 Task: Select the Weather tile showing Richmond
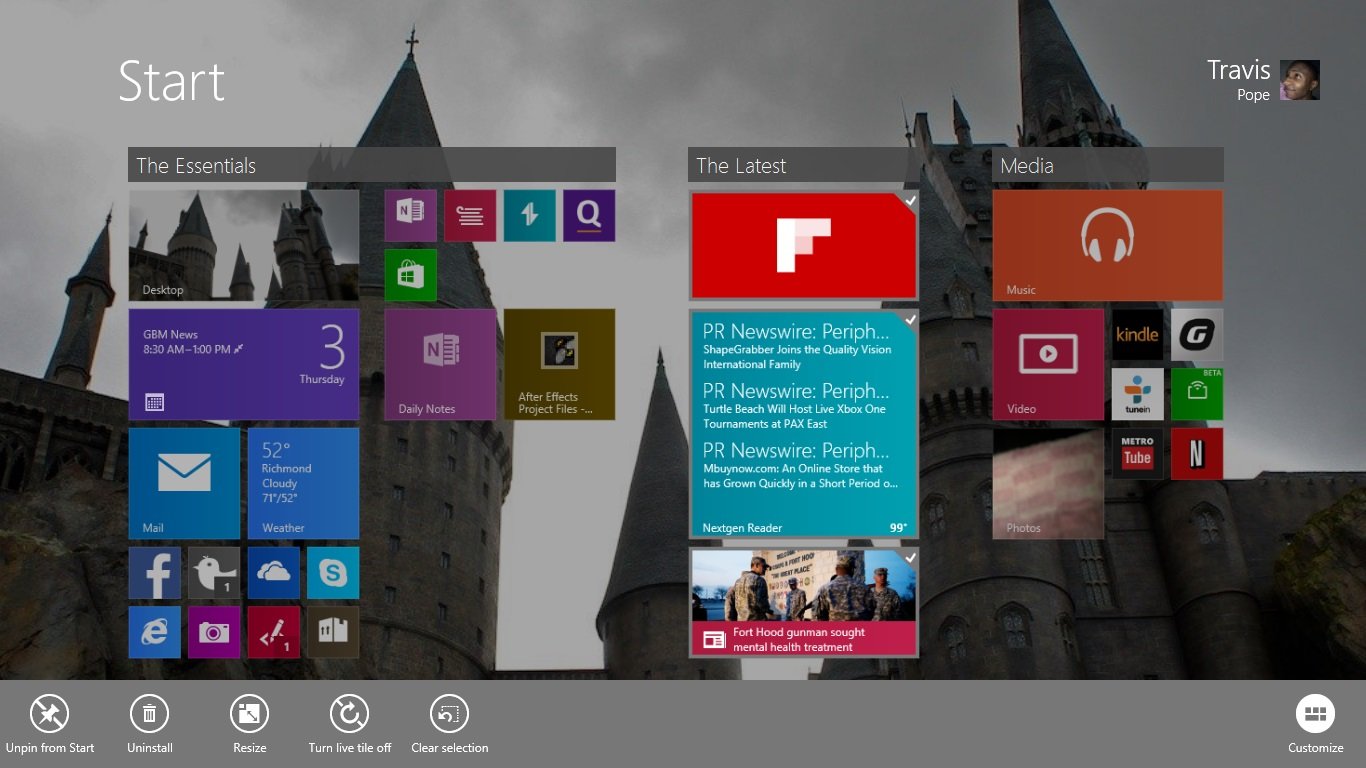click(x=303, y=483)
